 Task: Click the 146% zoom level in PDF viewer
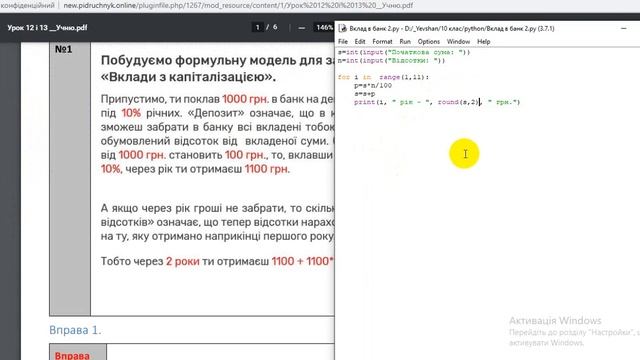[324, 27]
